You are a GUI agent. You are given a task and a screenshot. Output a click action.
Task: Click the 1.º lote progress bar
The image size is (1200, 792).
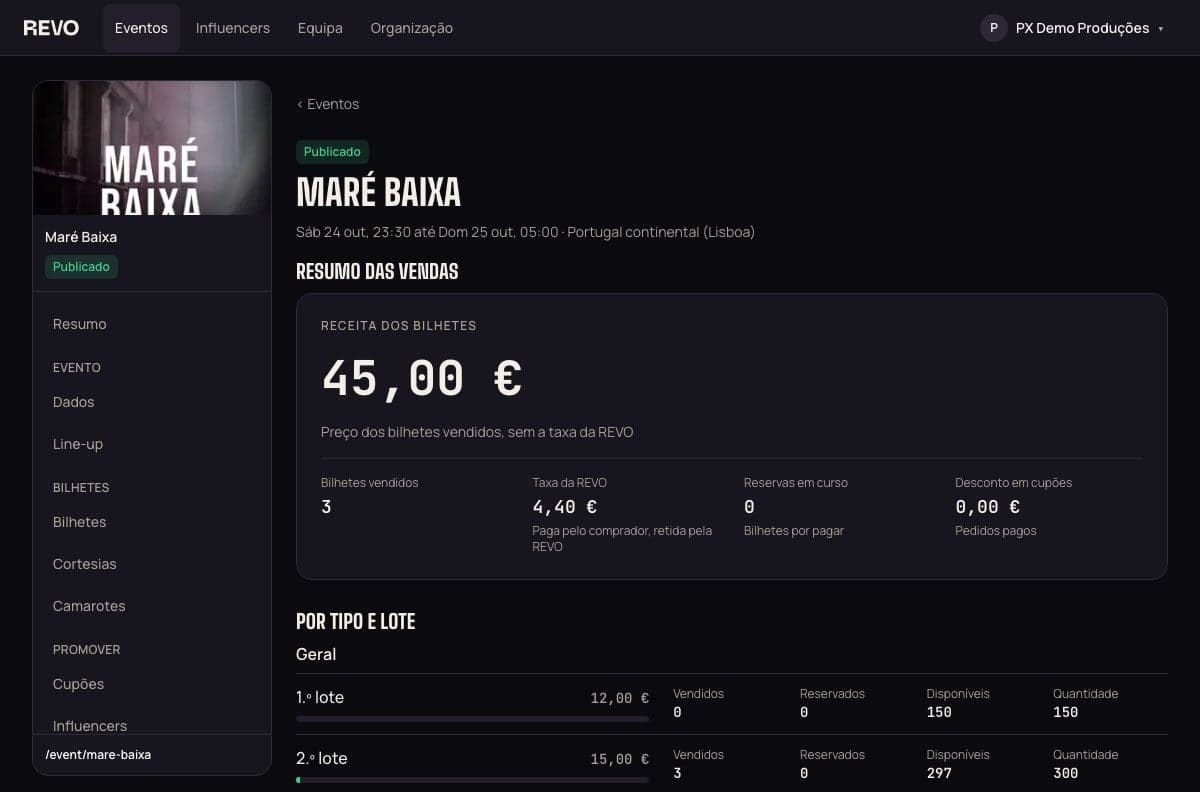[472, 719]
